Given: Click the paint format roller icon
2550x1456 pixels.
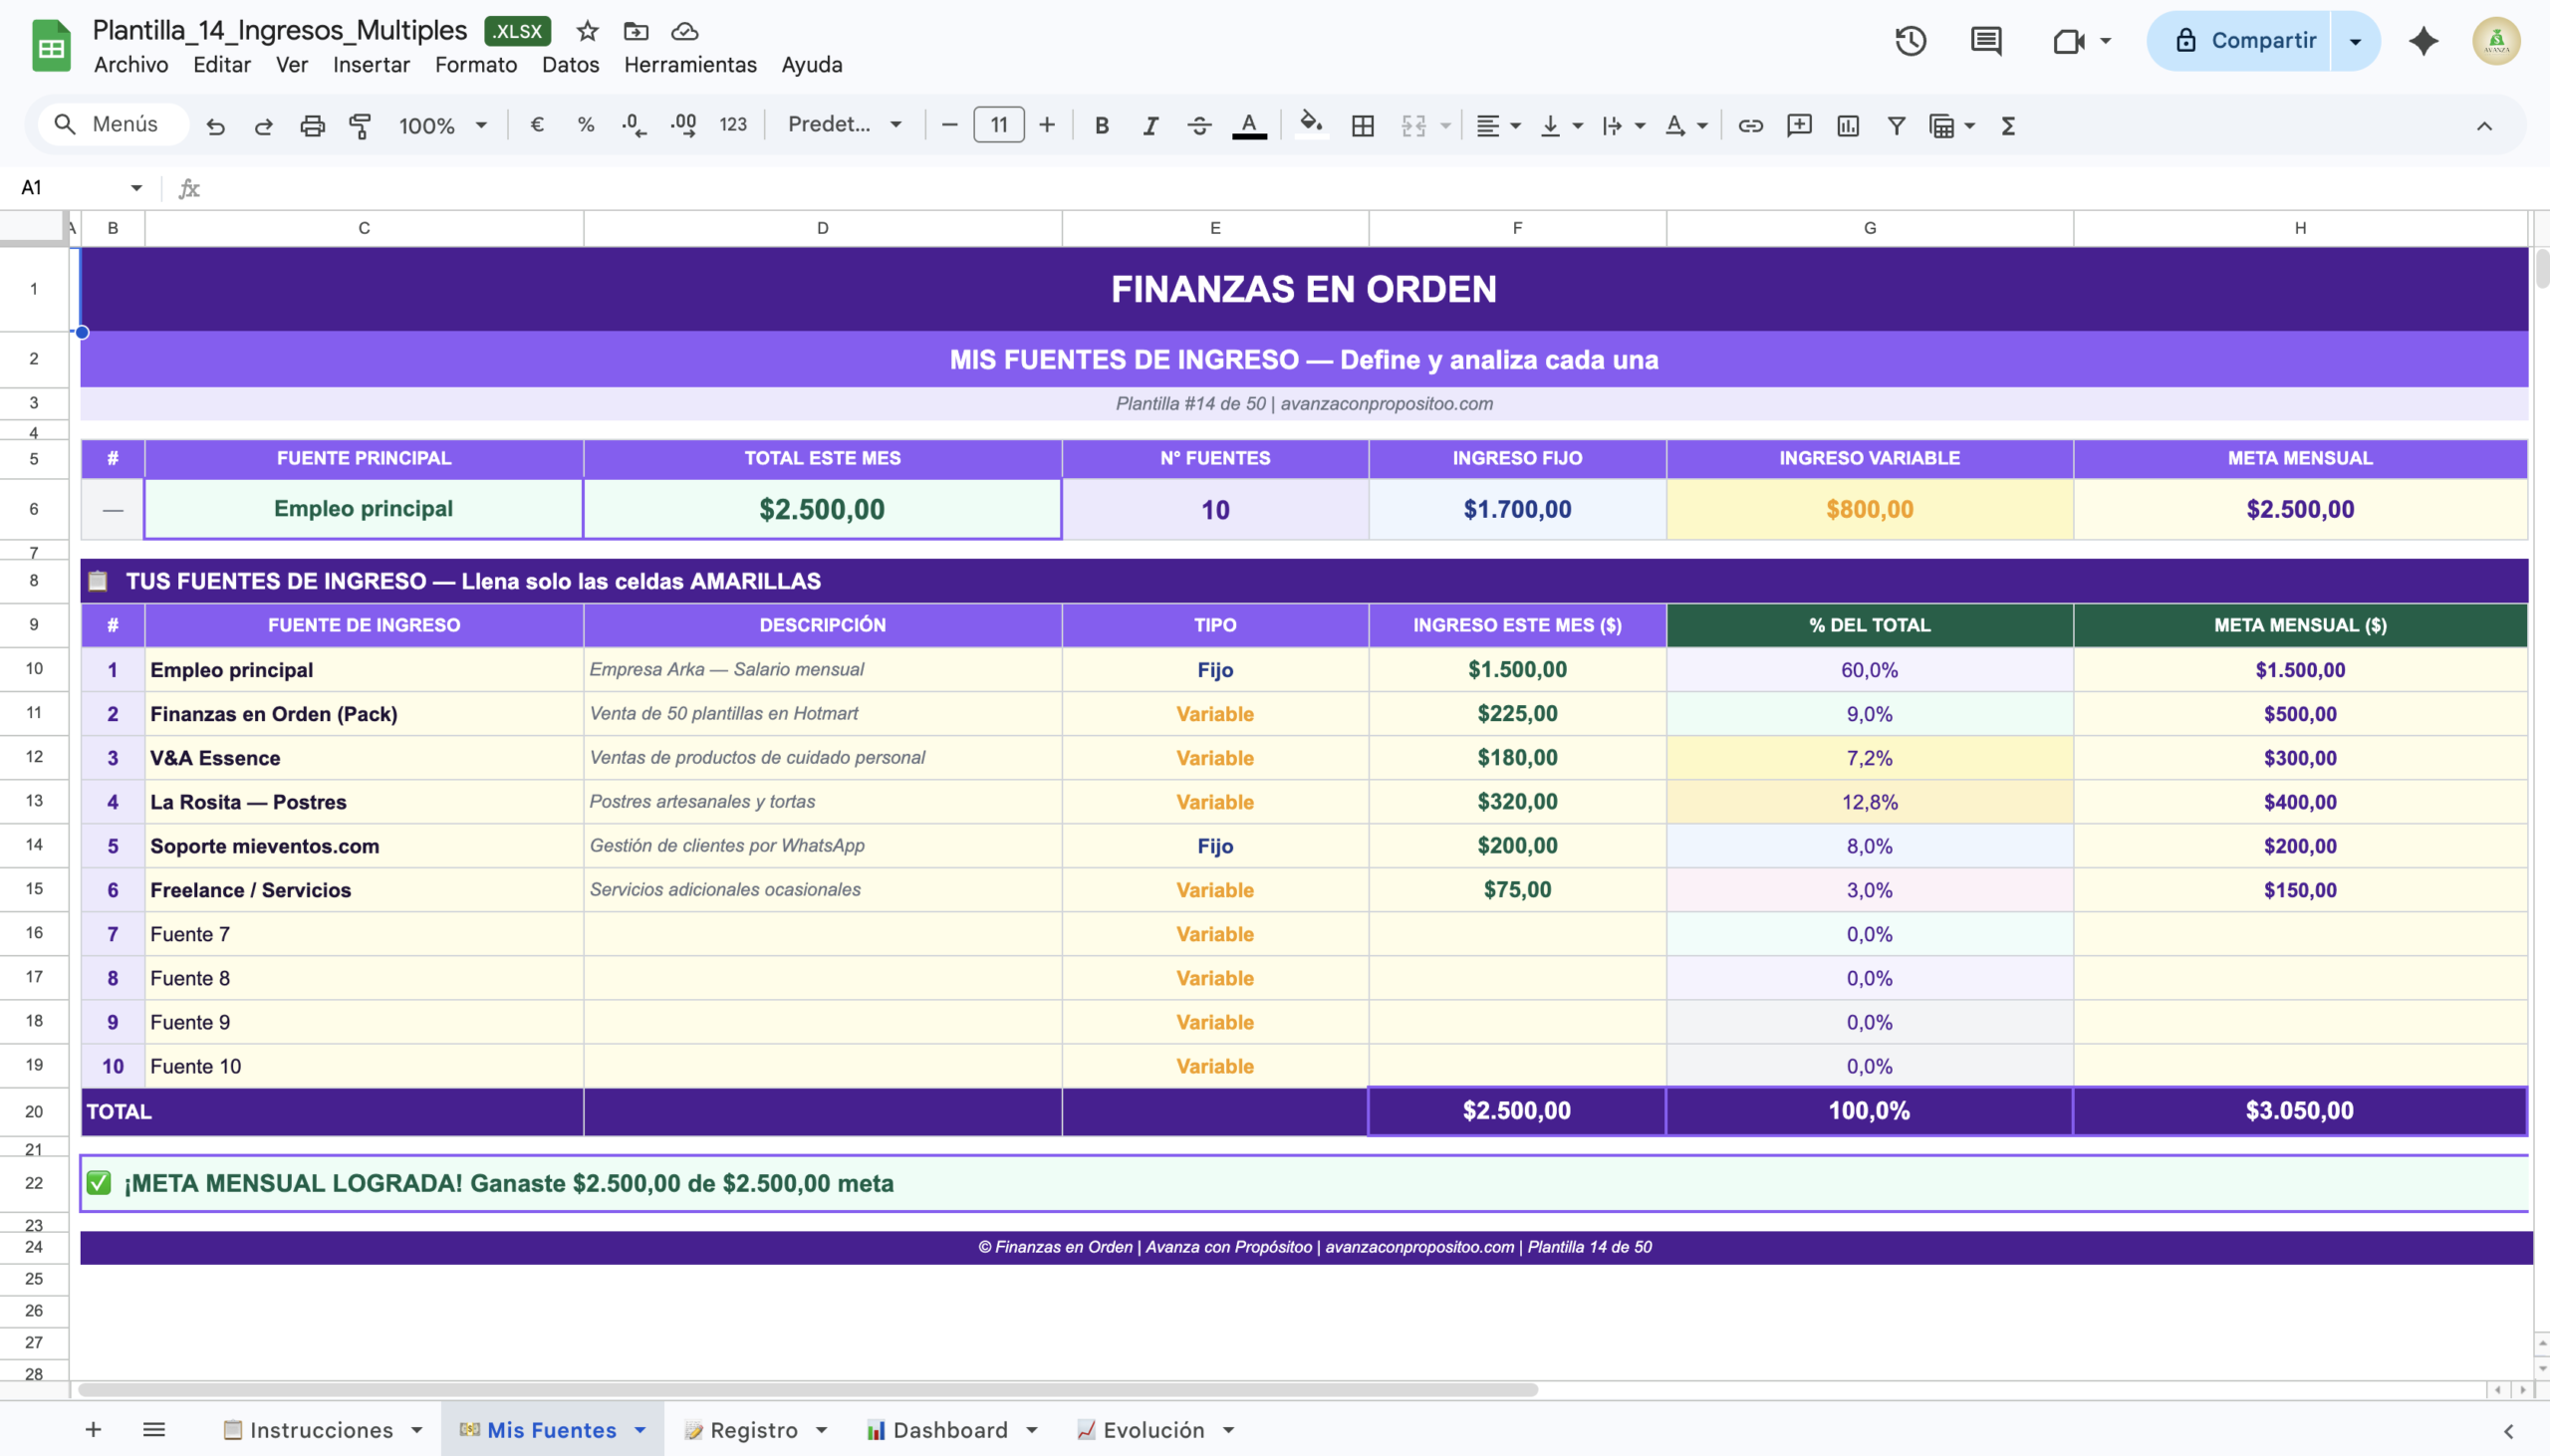Looking at the screenshot, I should coord(360,125).
